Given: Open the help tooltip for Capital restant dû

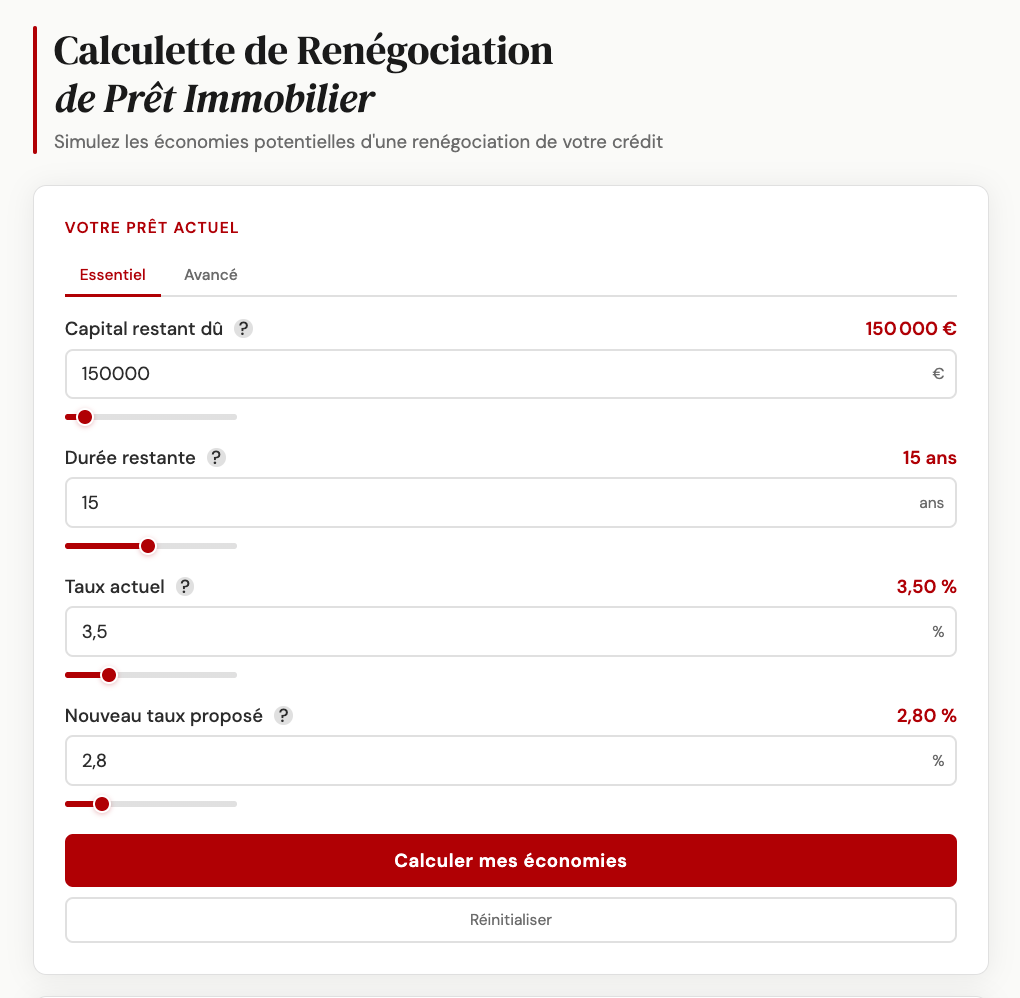Looking at the screenshot, I should (x=241, y=328).
